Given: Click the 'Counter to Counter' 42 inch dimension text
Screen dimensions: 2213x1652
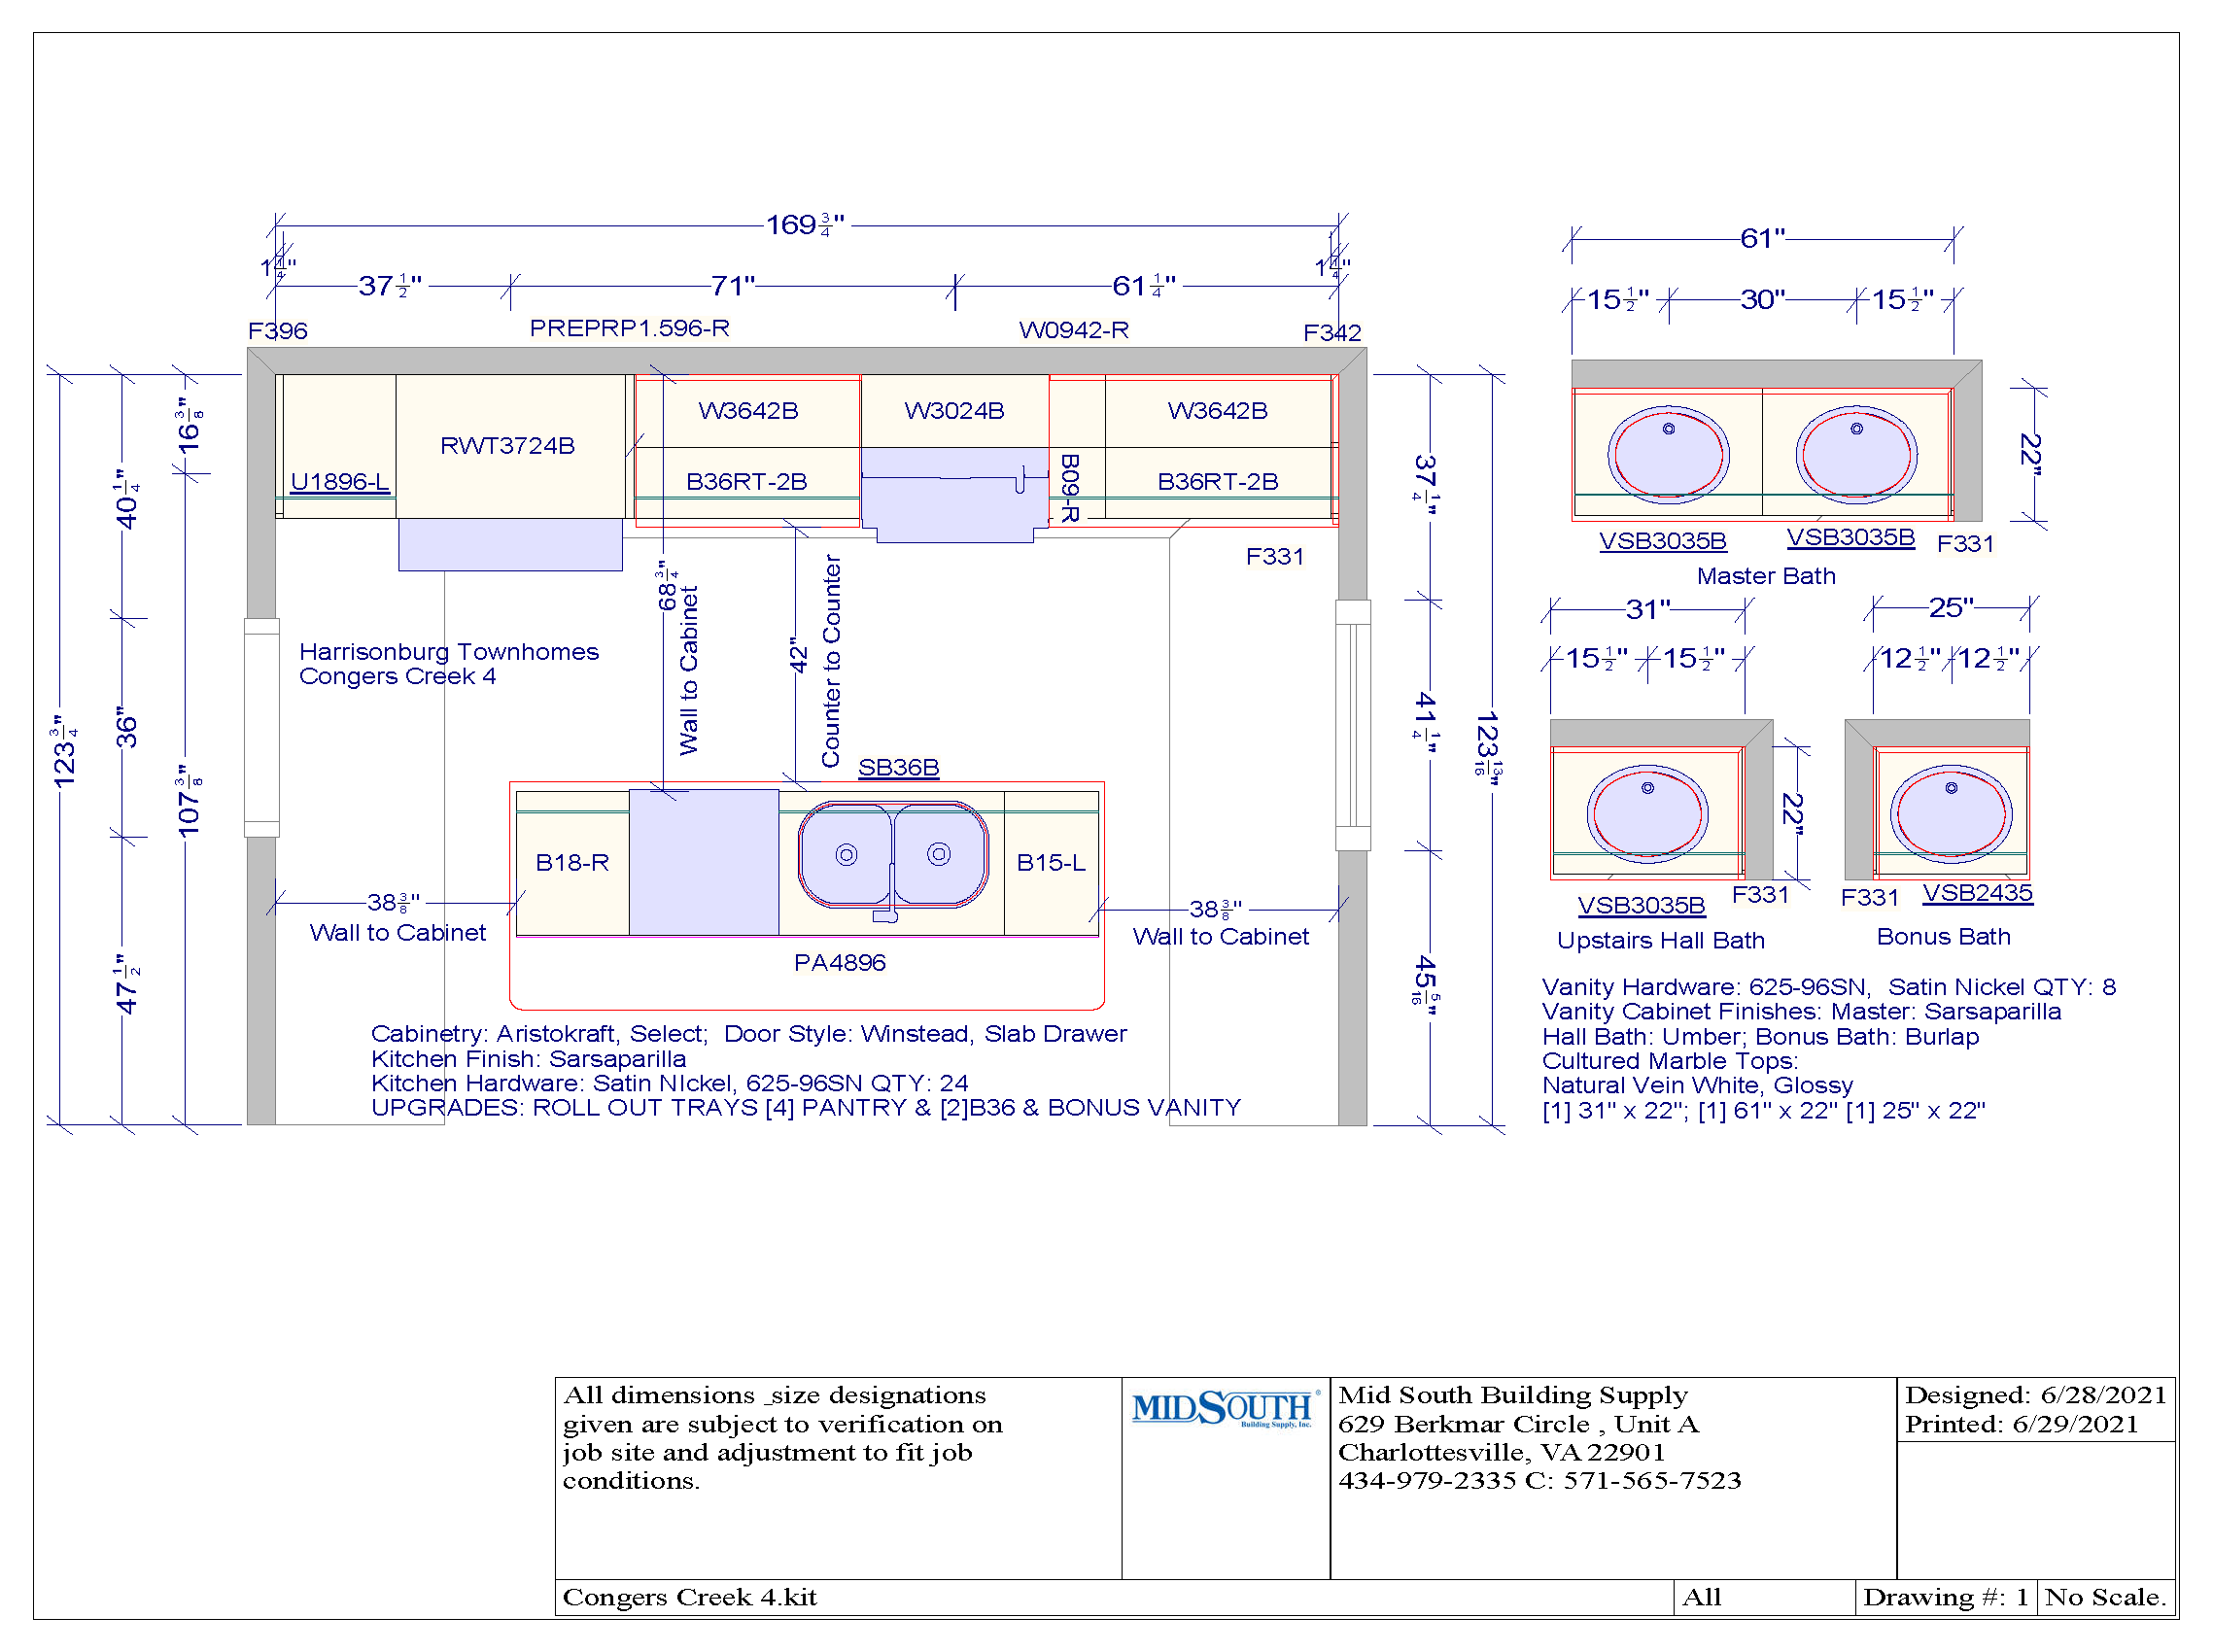Looking at the screenshot, I should [x=830, y=662].
